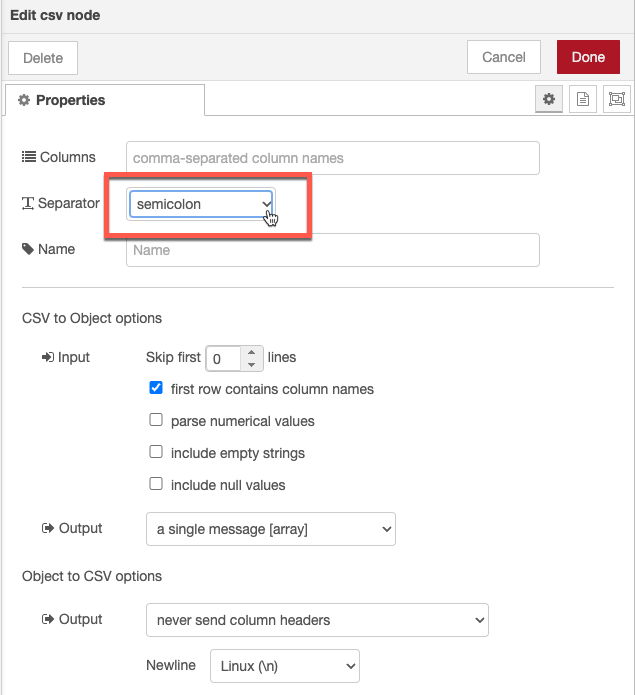This screenshot has height=695, width=635.
Task: Open never send column headers dropdown
Action: tap(317, 620)
